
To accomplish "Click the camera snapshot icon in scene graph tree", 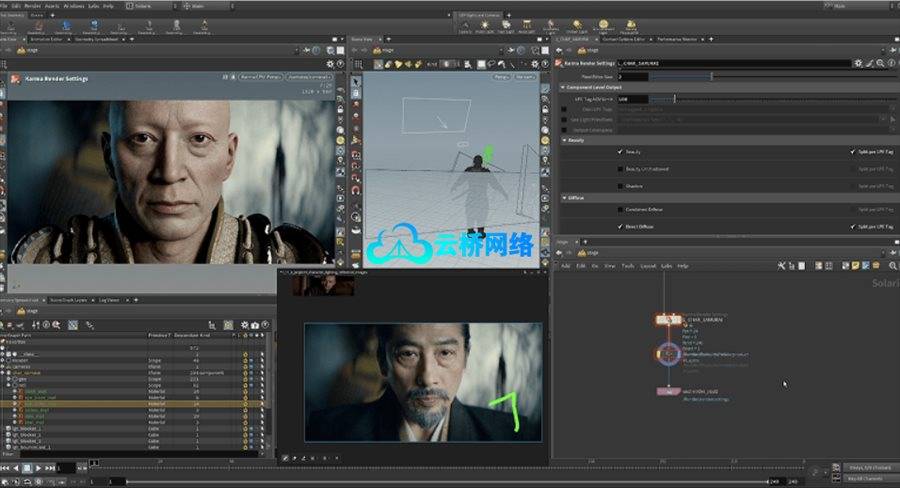I will [256, 325].
